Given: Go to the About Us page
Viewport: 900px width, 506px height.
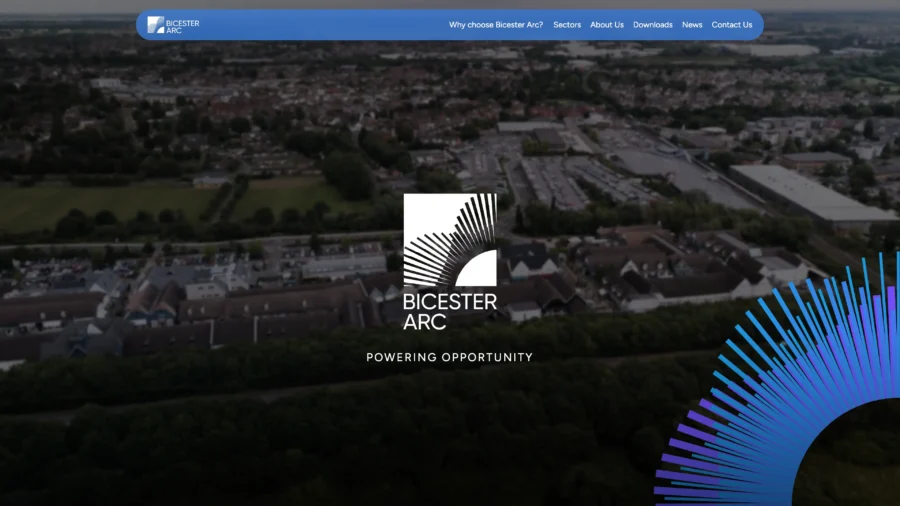Looking at the screenshot, I should (x=607, y=25).
